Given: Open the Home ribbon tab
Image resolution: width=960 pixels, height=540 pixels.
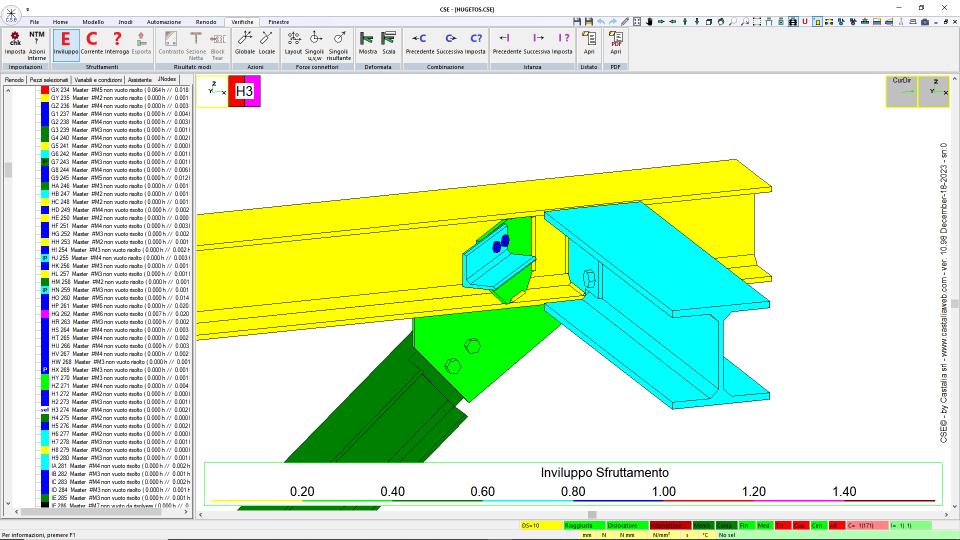Looking at the screenshot, I should 60,21.
